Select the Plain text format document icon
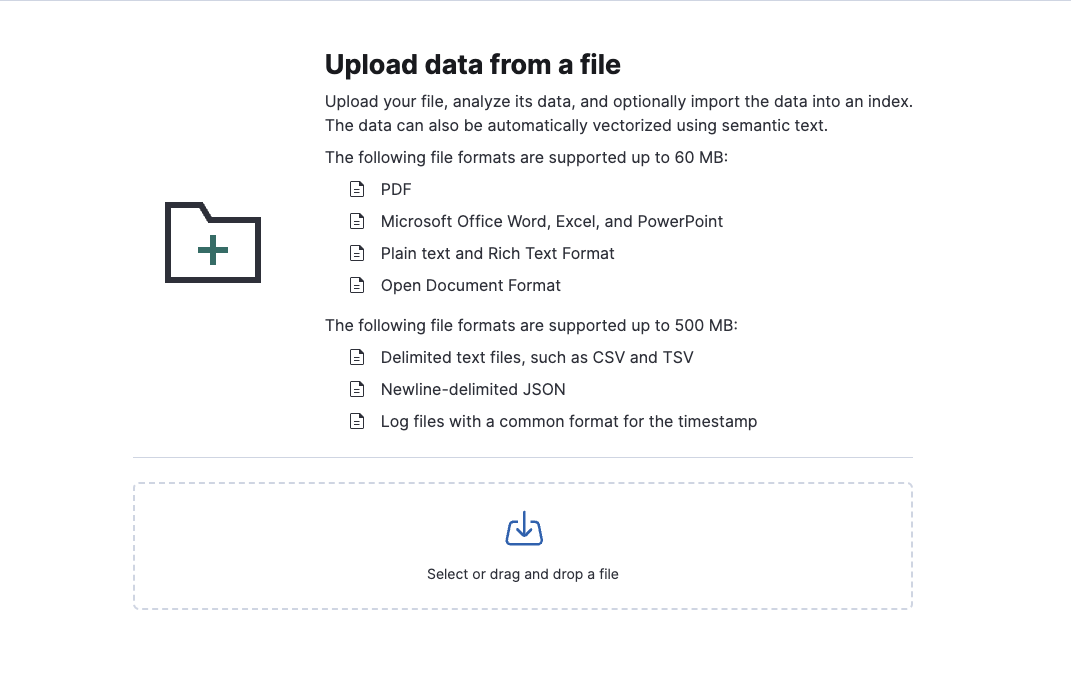1071x688 pixels. coord(357,253)
